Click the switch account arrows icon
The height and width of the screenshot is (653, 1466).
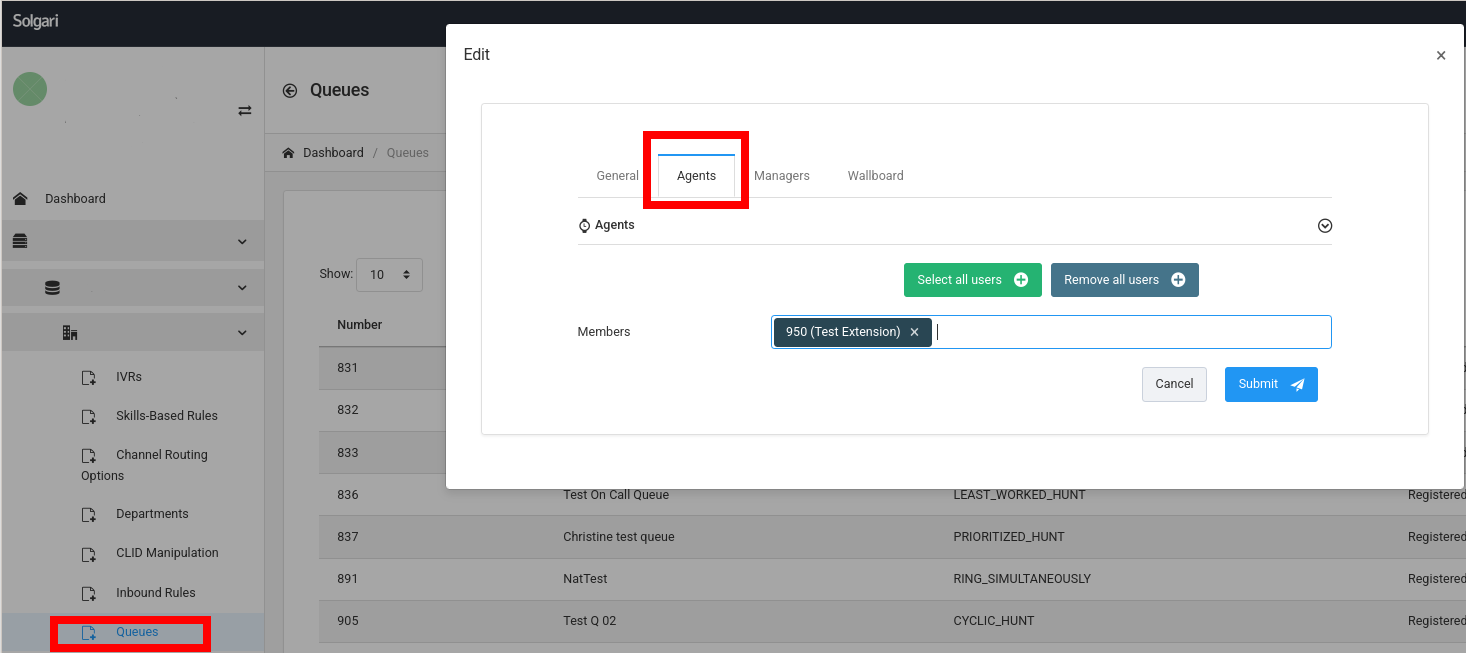pyautogui.click(x=244, y=111)
